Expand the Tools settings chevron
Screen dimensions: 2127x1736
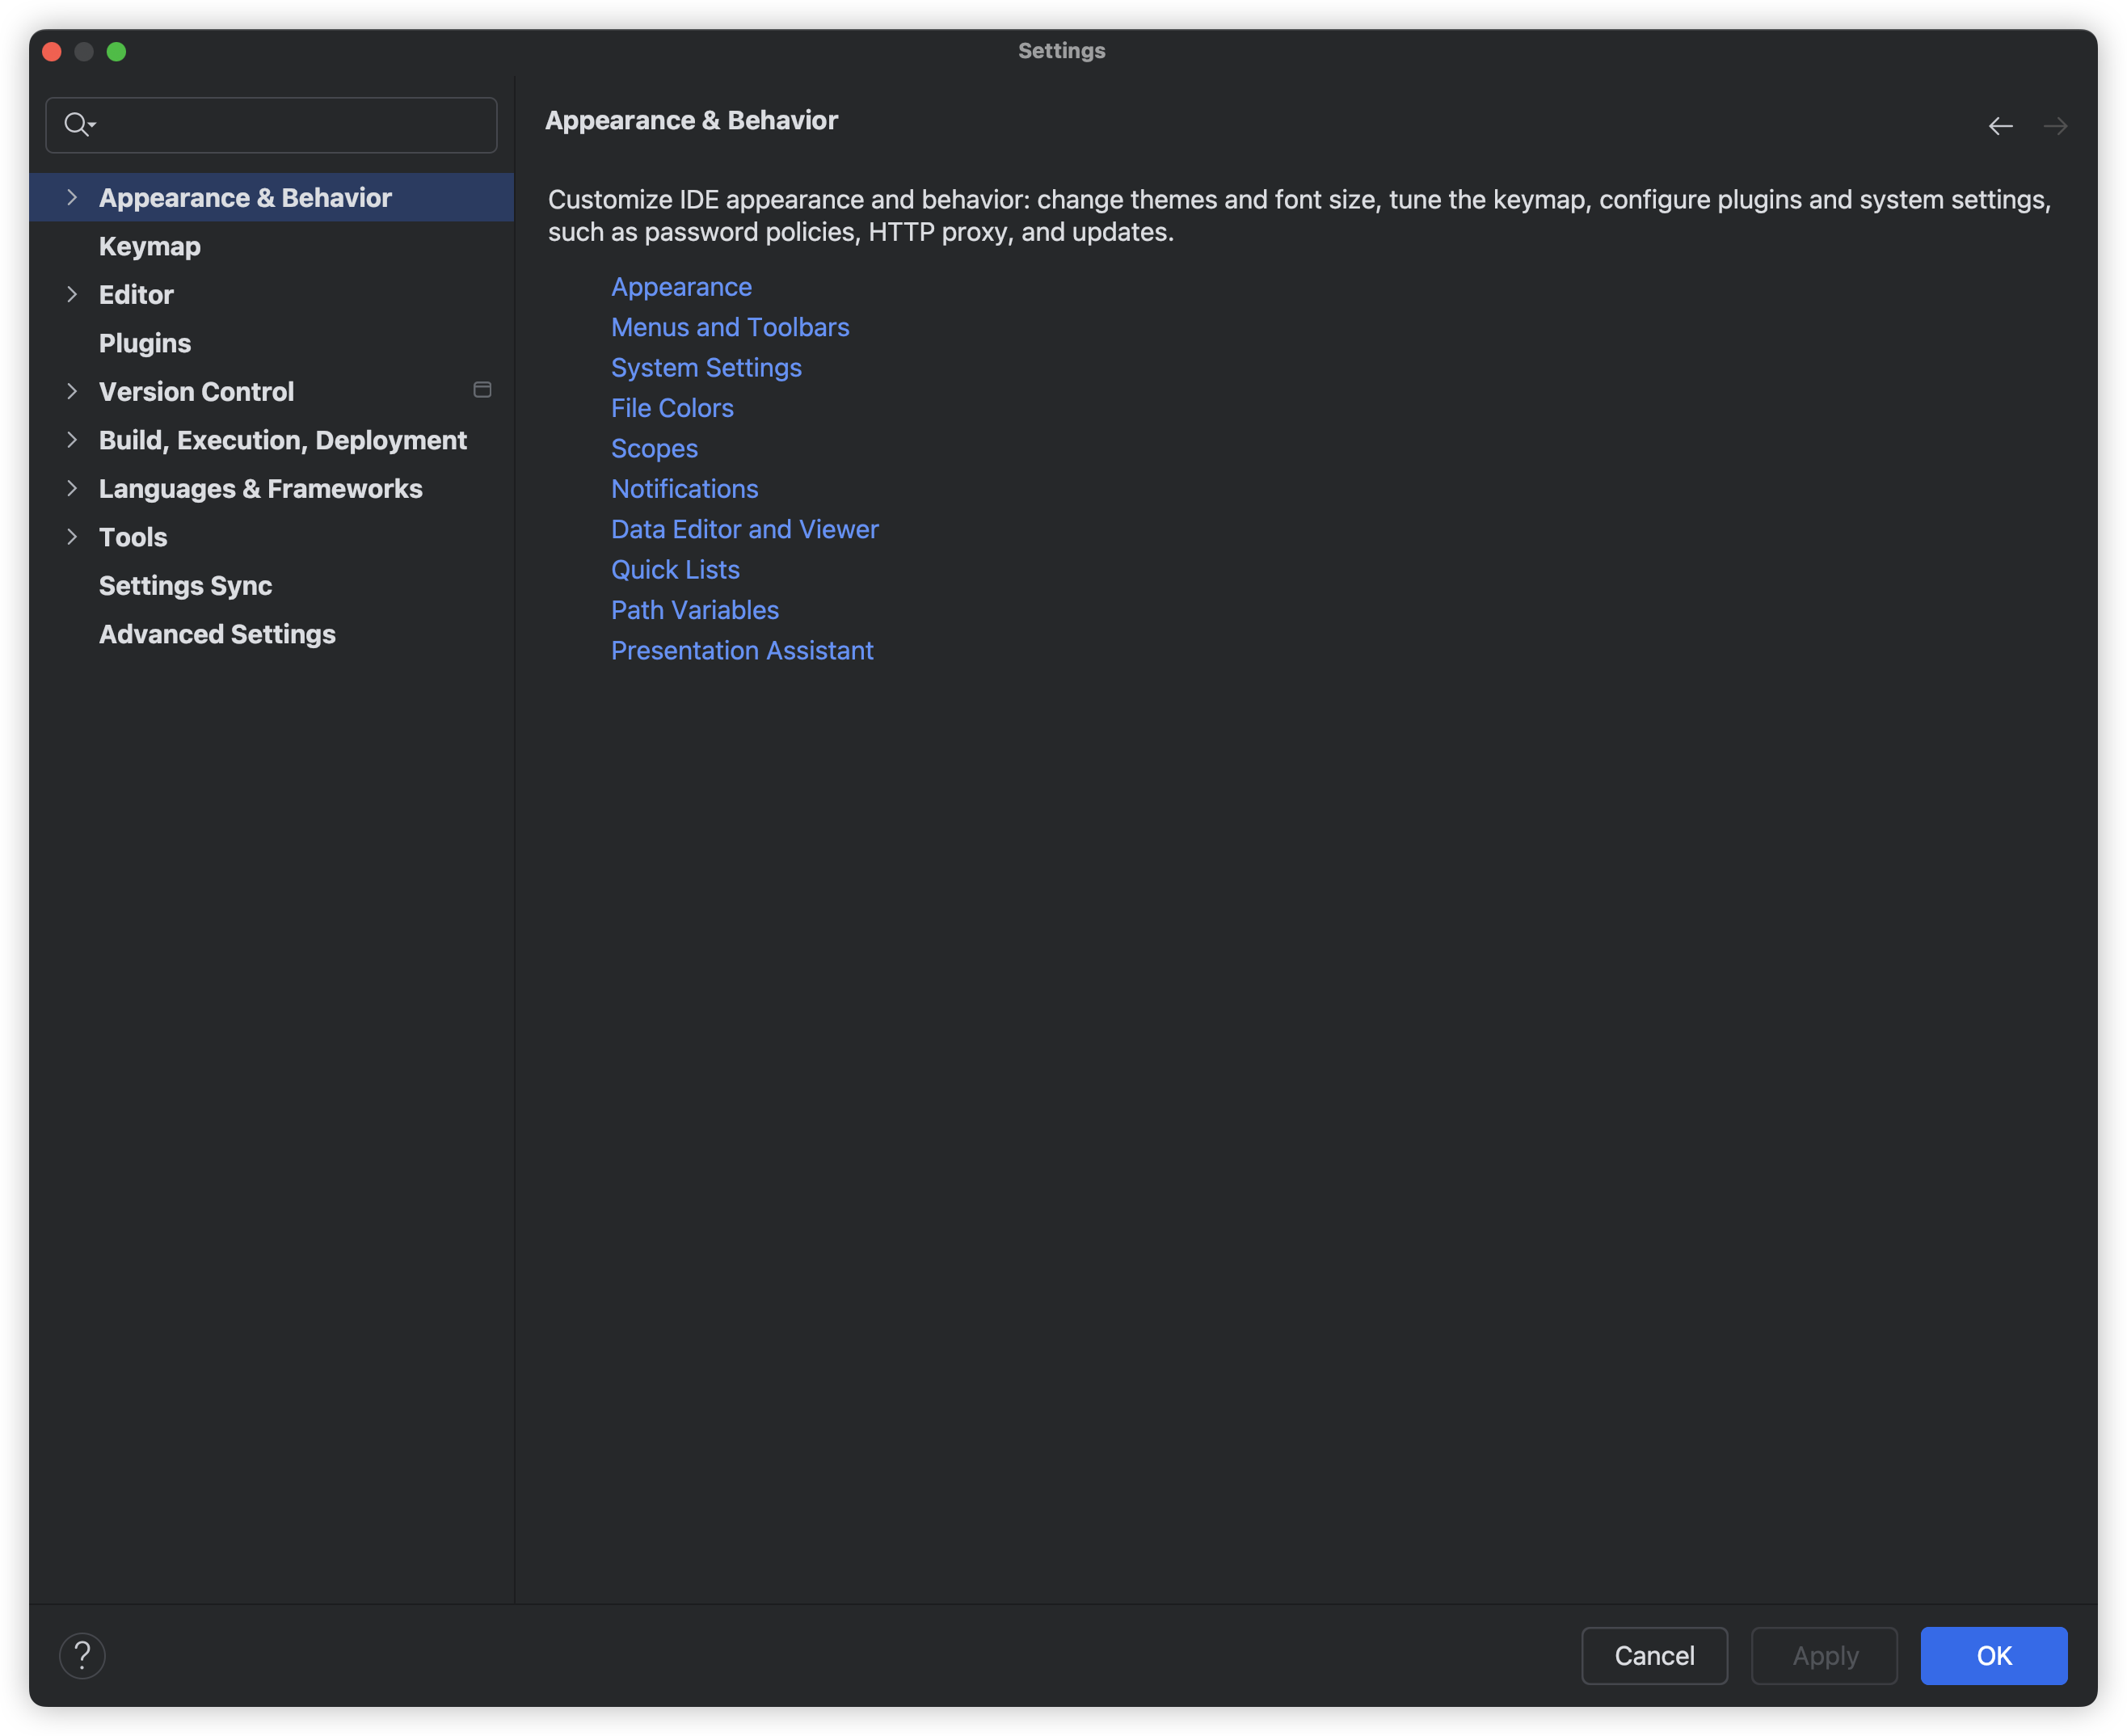71,537
